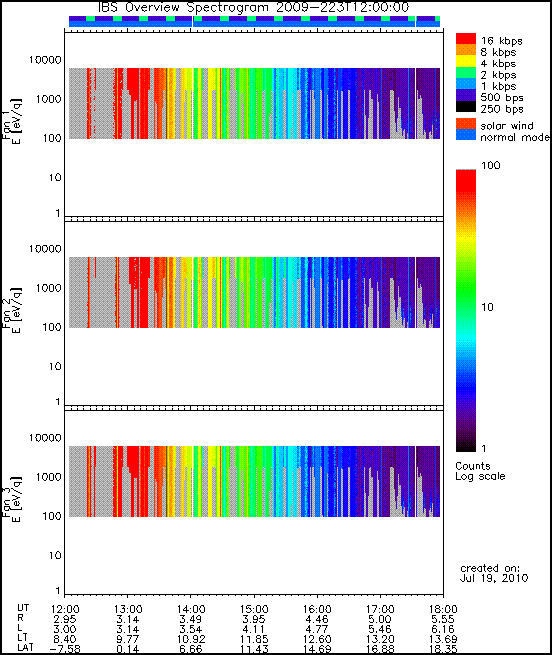Click the Fan 3 E [eV/q] axis label

(x=12, y=500)
